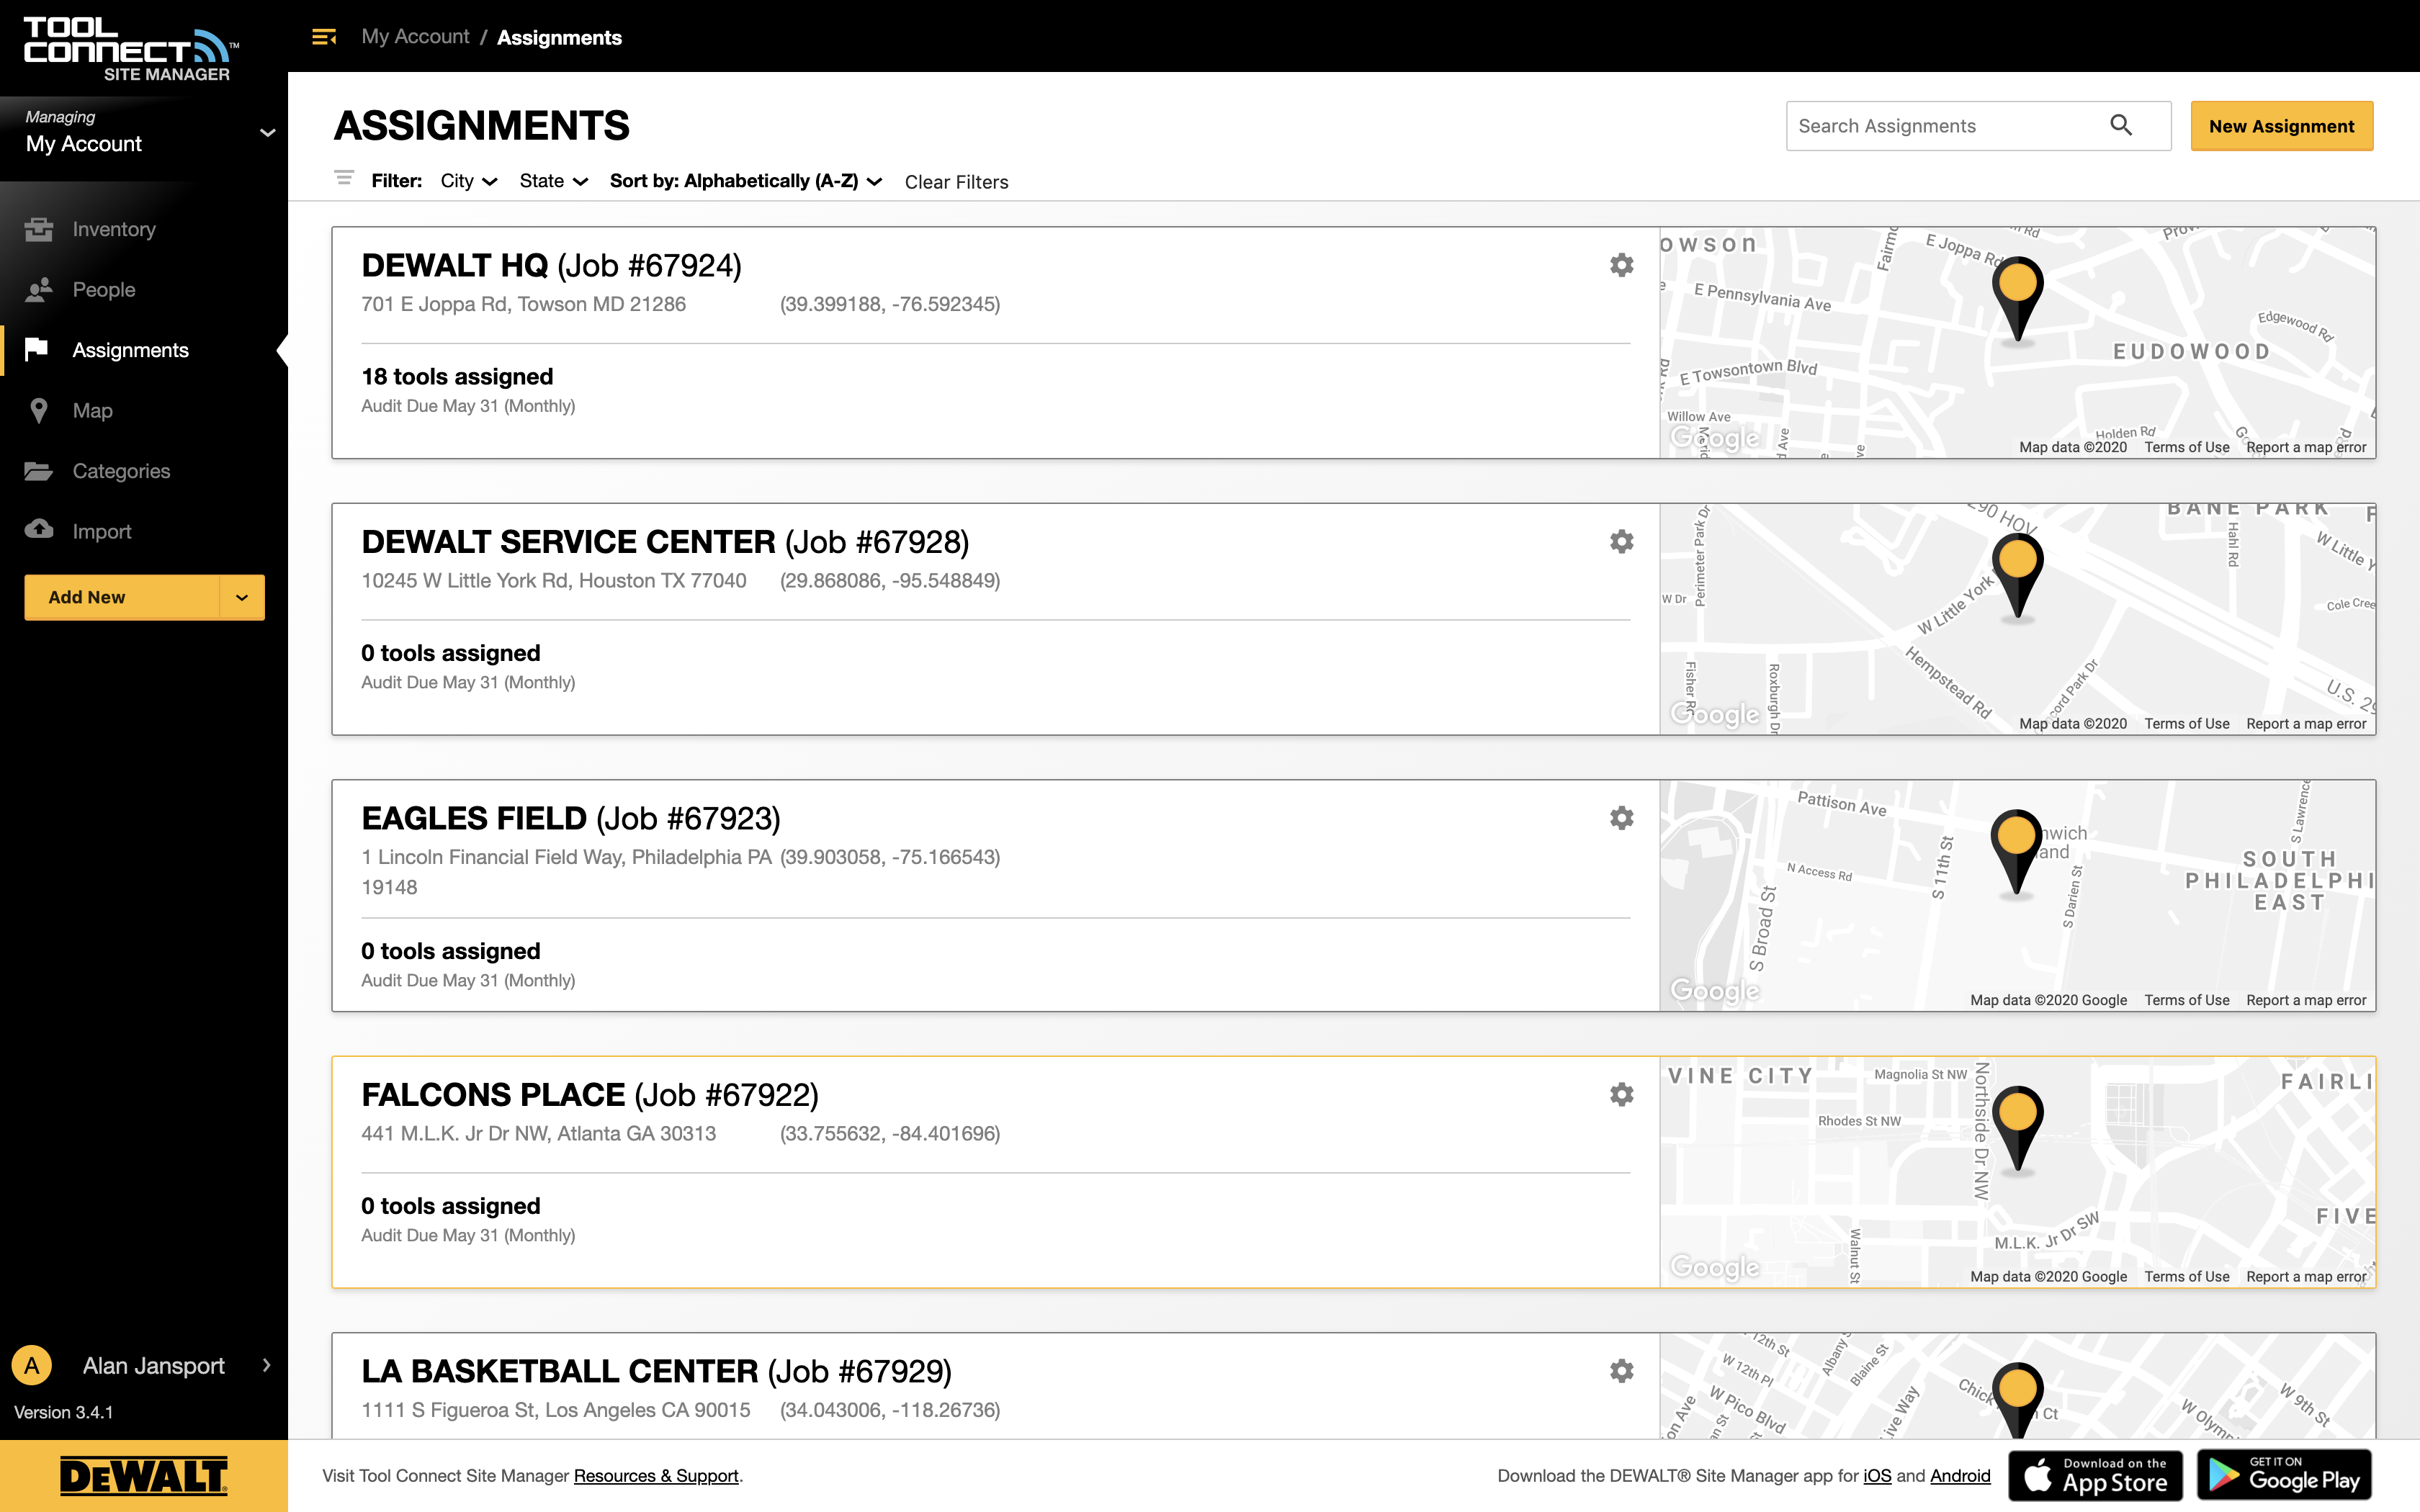The width and height of the screenshot is (2420, 1512).
Task: Collapse the sidebar via hamburger menu icon
Action: point(324,37)
